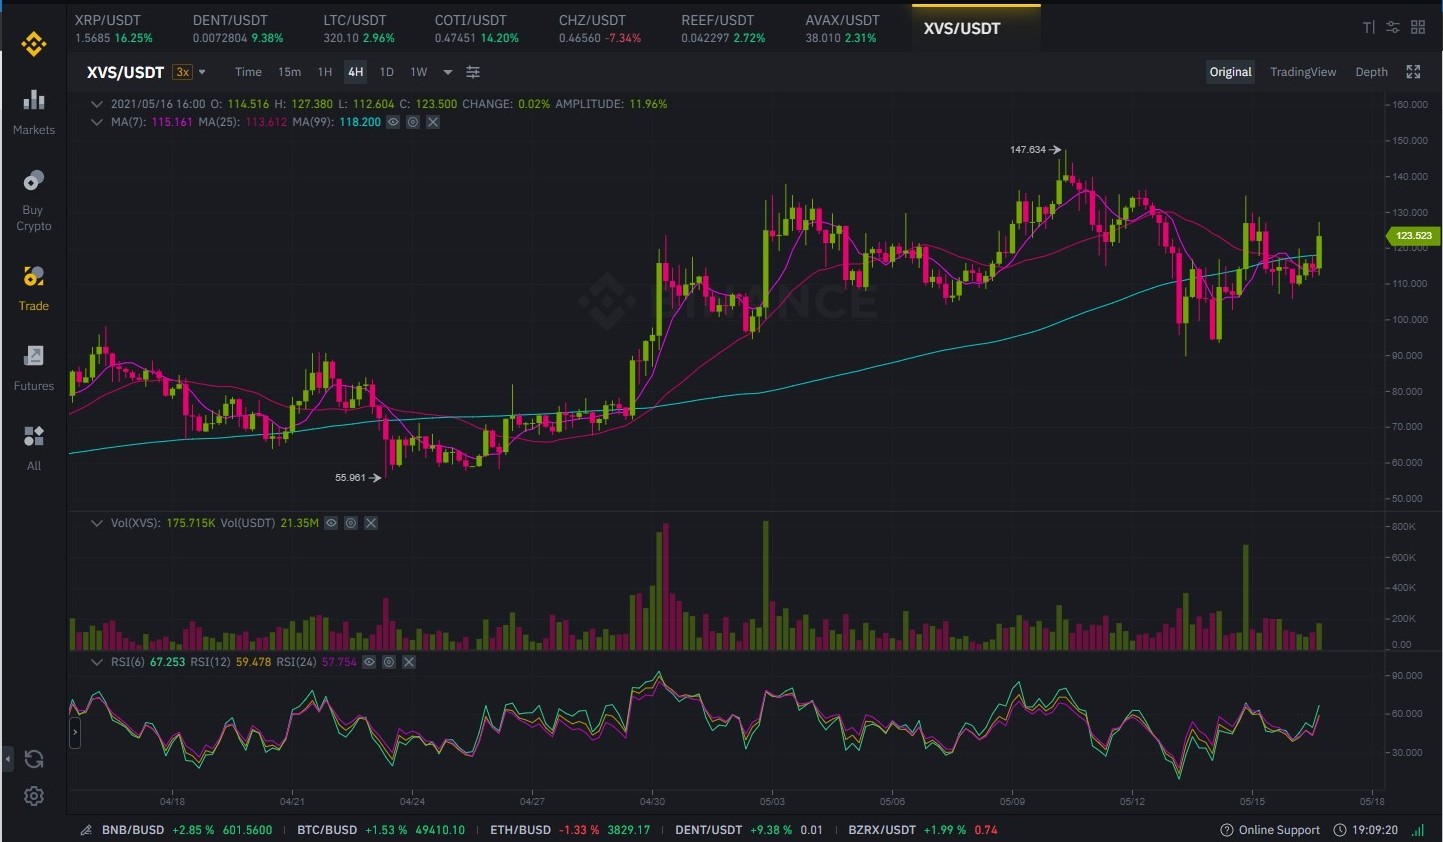The width and height of the screenshot is (1443, 842).
Task: Expand more time intervals dropdown arrow
Action: click(447, 72)
